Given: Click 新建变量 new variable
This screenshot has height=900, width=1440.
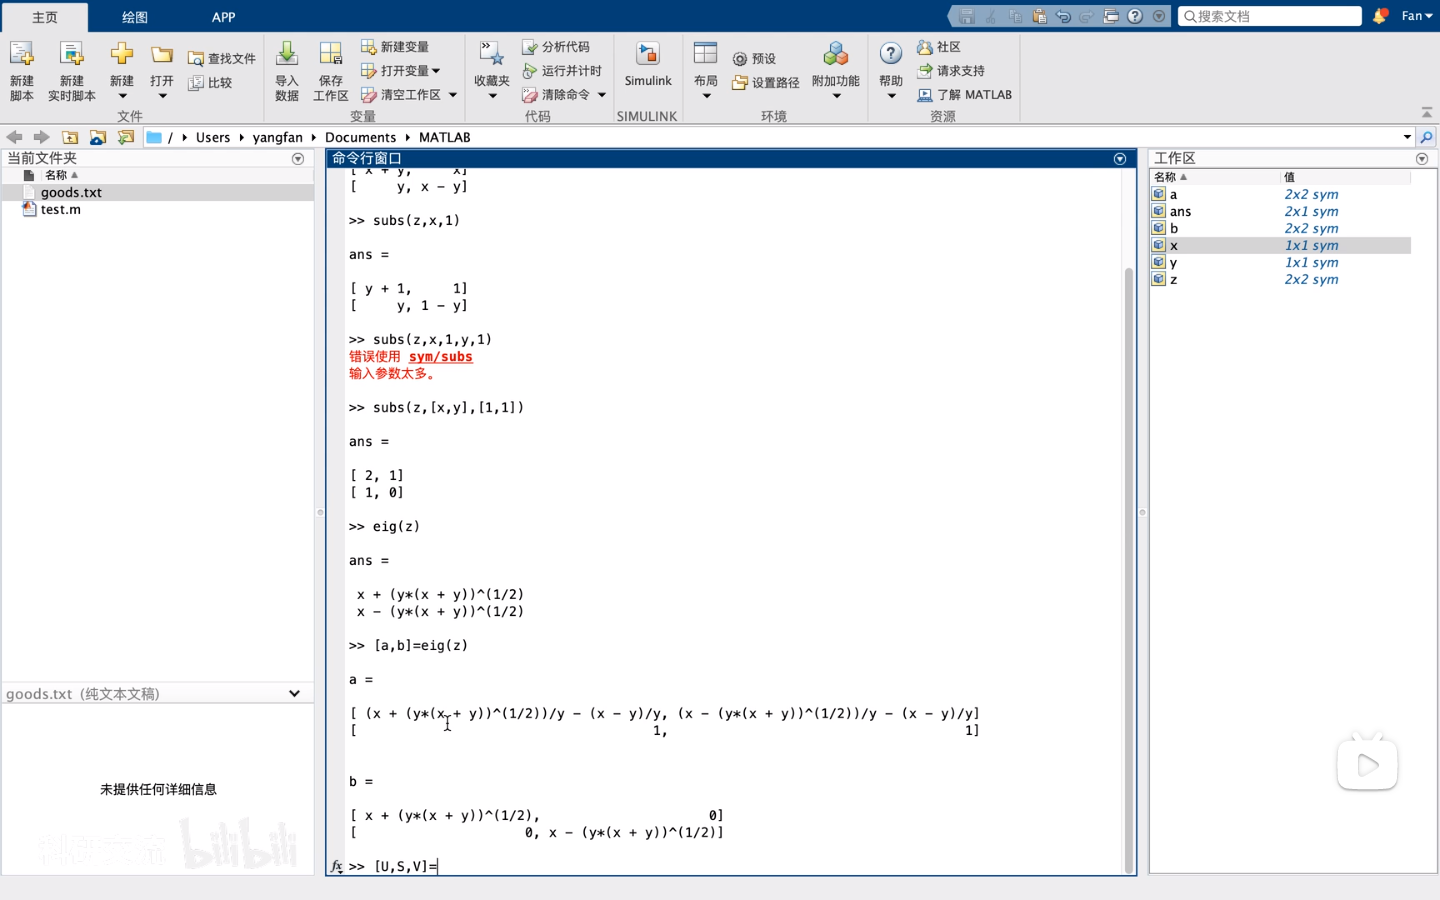Looking at the screenshot, I should pos(395,47).
